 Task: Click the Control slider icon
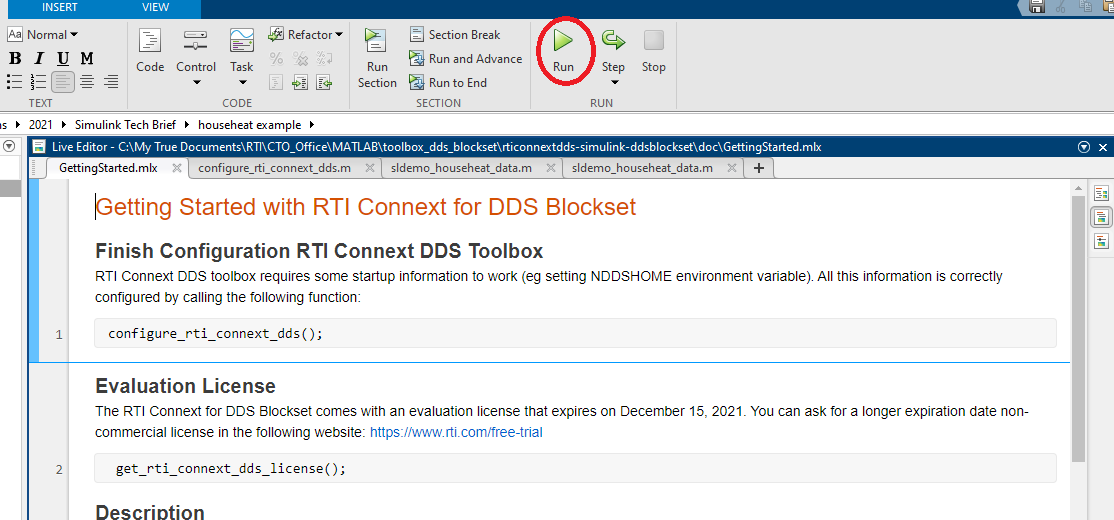point(195,40)
